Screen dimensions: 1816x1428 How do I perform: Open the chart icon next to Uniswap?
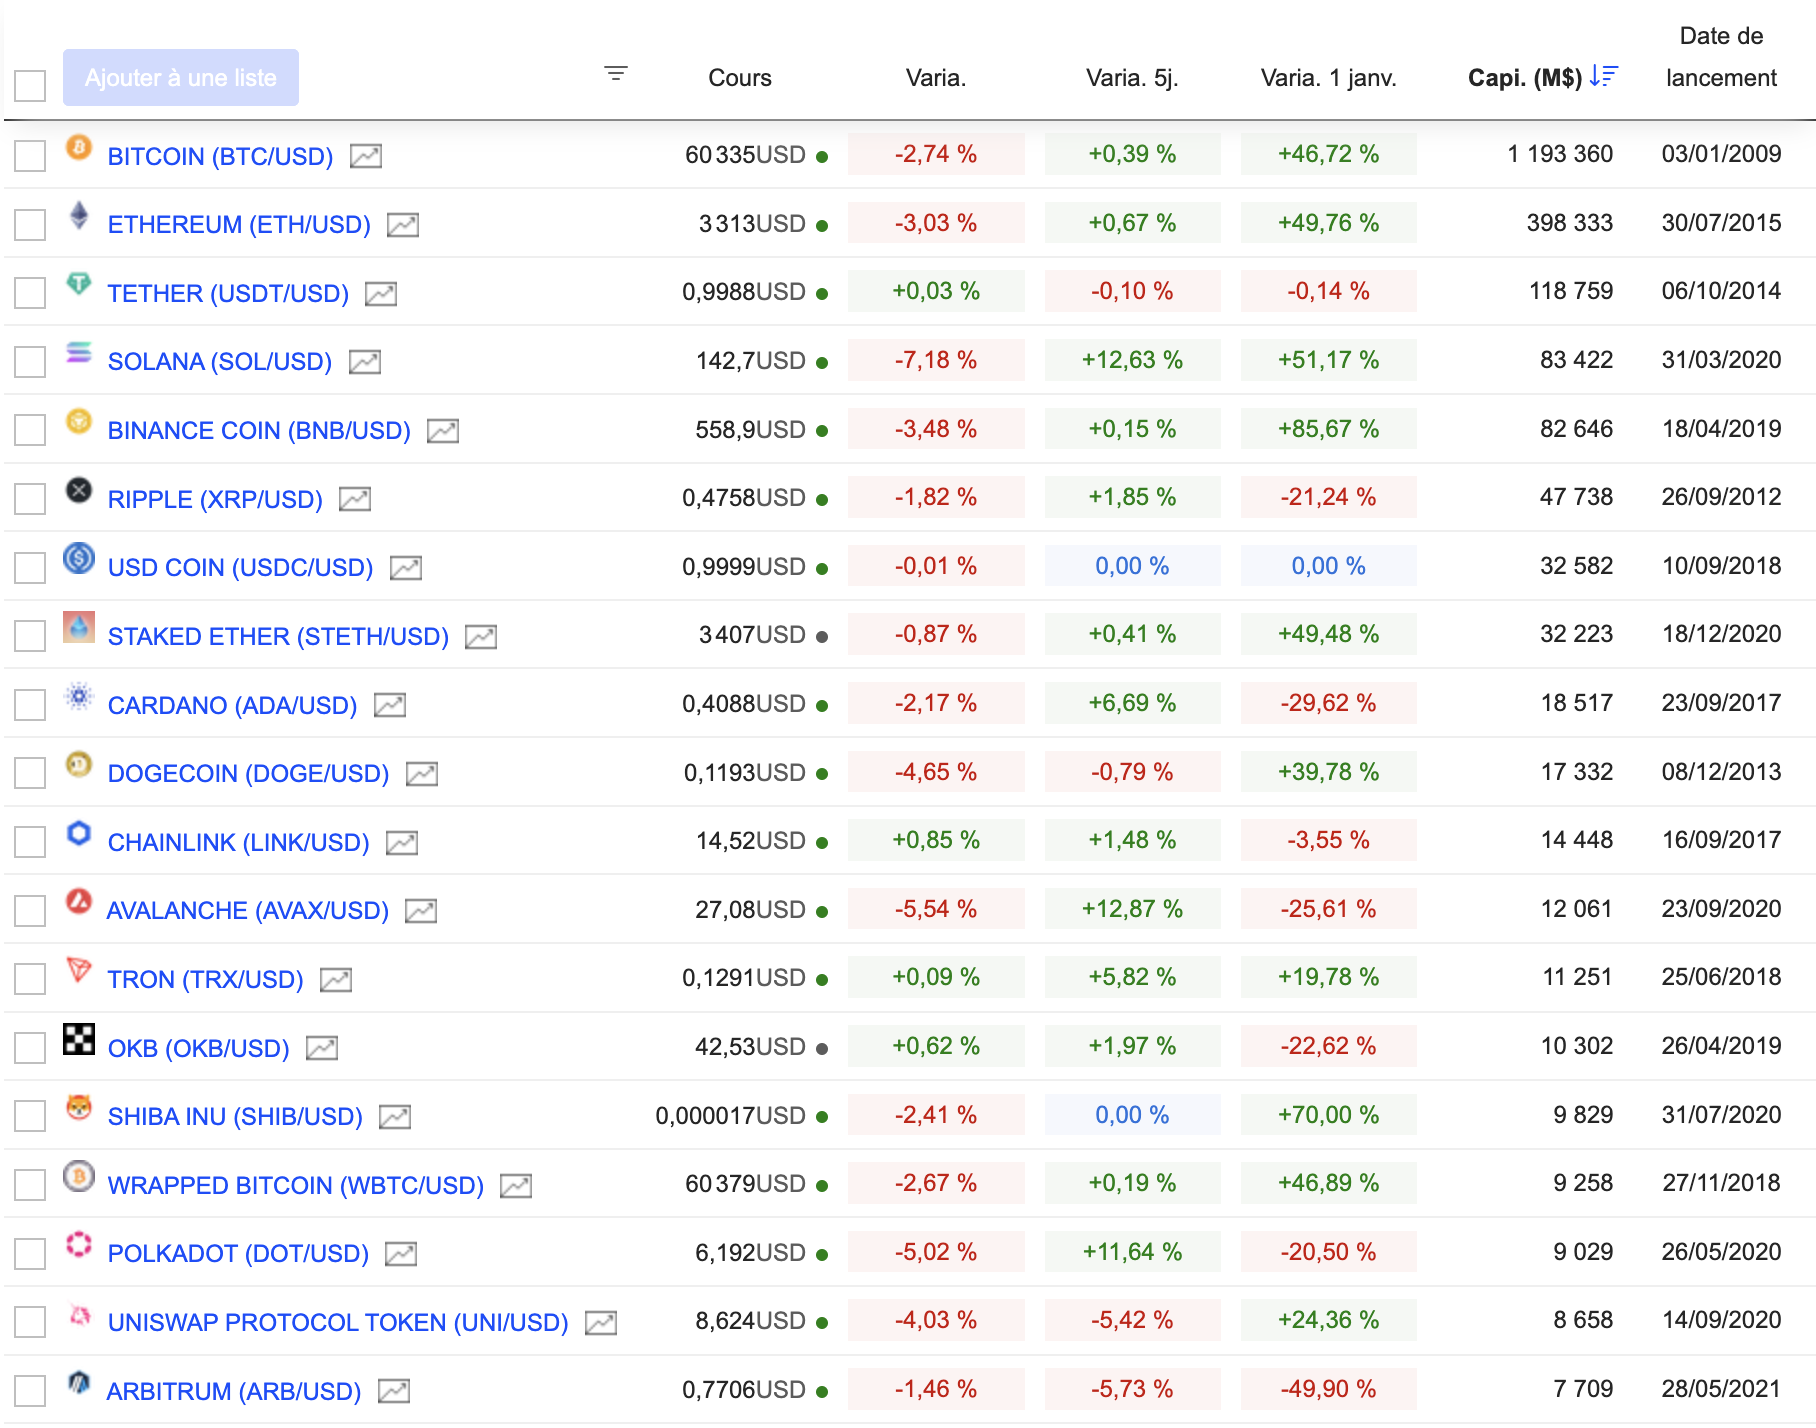[601, 1323]
